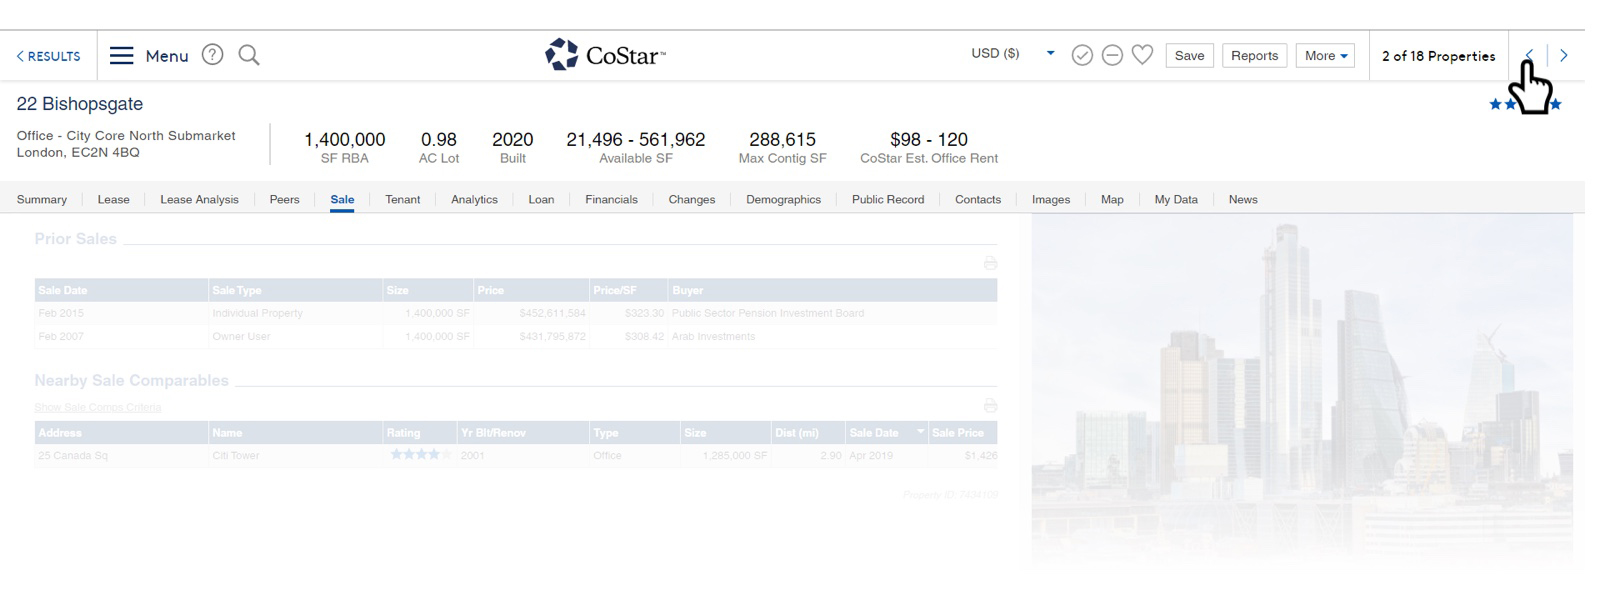Open search with the magnifying glass icon
The width and height of the screenshot is (1600, 608).
[x=249, y=55]
